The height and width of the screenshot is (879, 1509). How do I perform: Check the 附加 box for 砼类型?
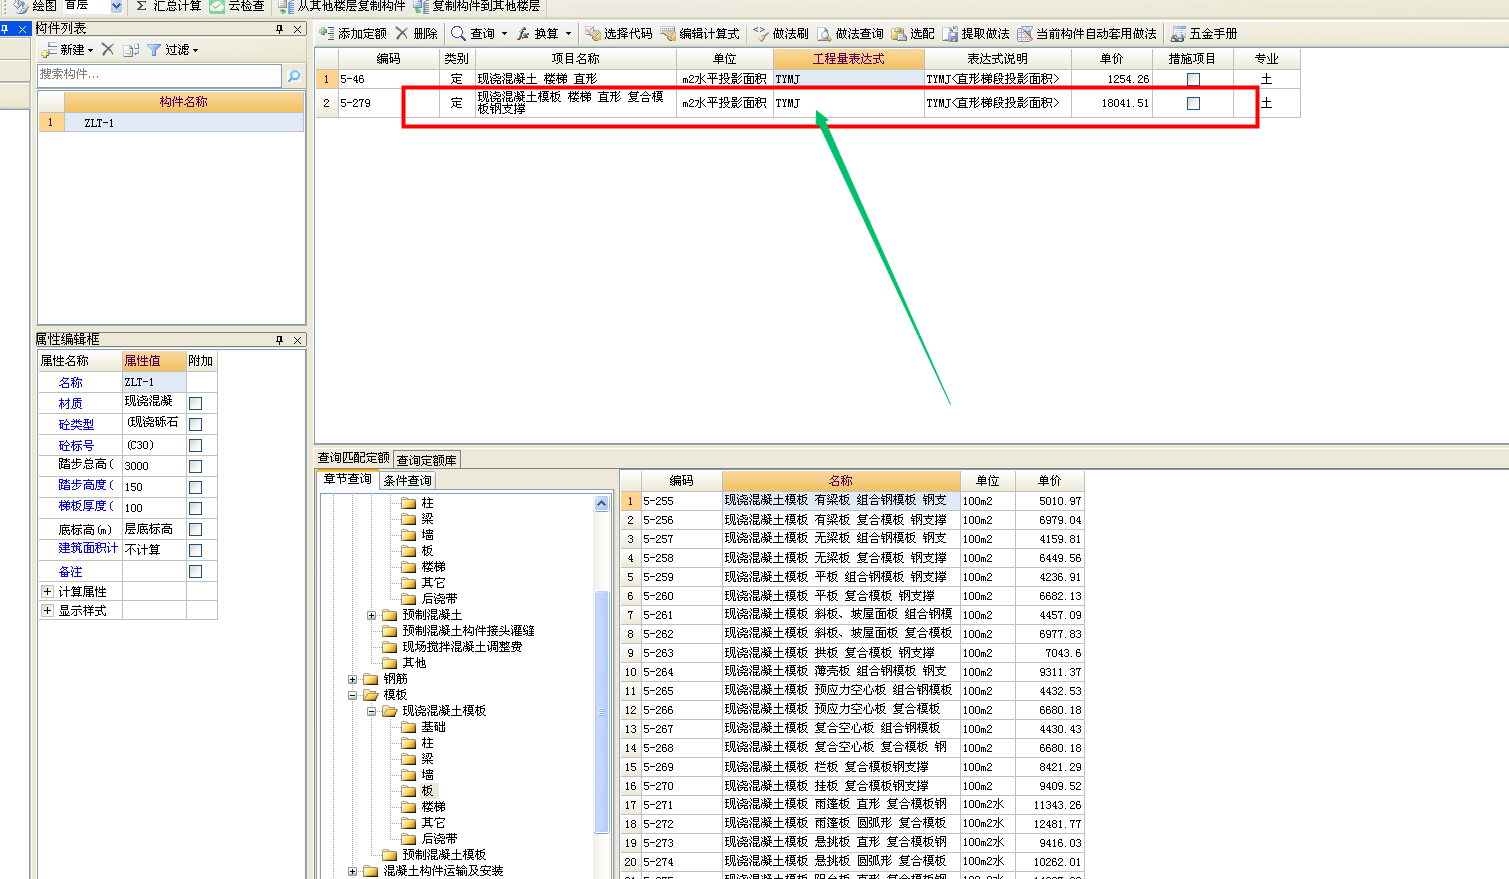(196, 424)
